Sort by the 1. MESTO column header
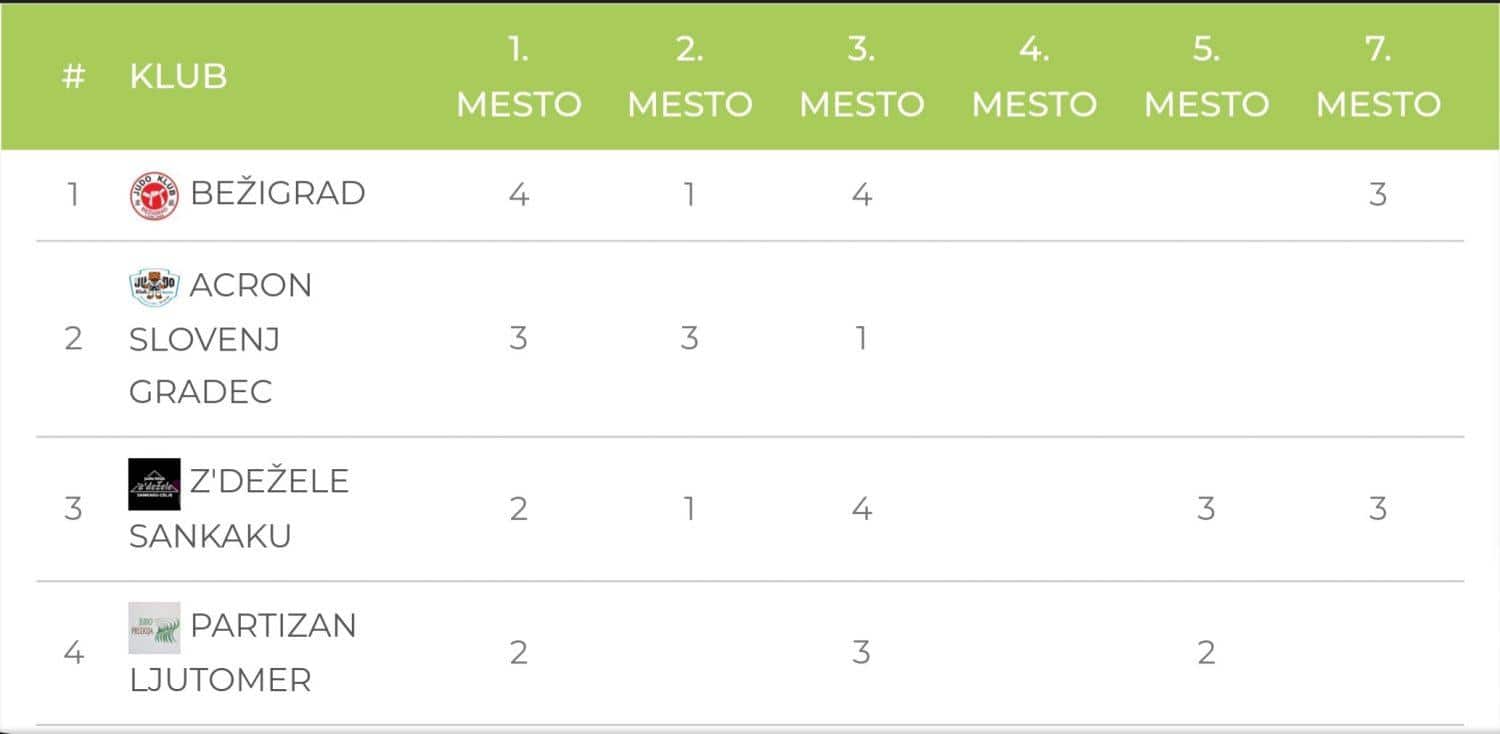Viewport: 1500px width, 734px height. point(518,77)
